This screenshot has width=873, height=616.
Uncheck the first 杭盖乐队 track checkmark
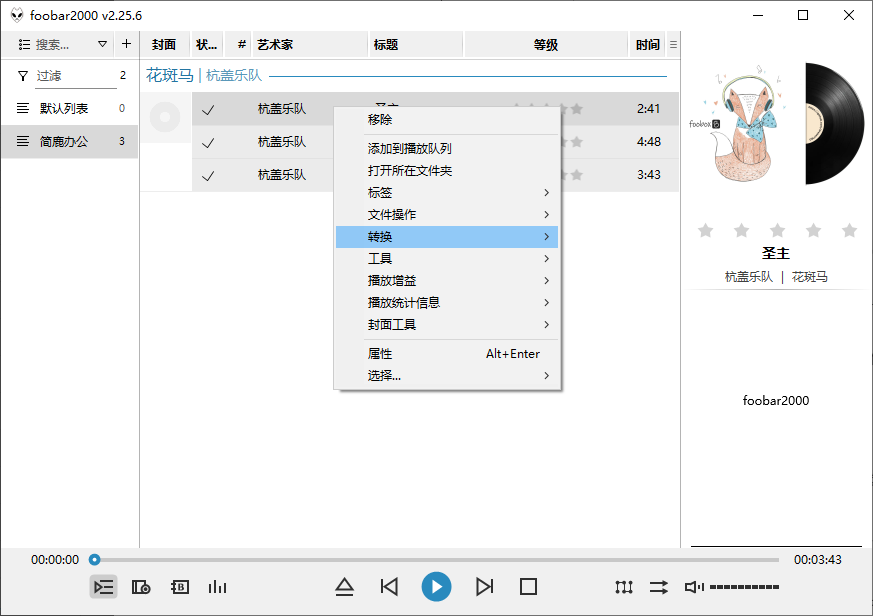208,108
